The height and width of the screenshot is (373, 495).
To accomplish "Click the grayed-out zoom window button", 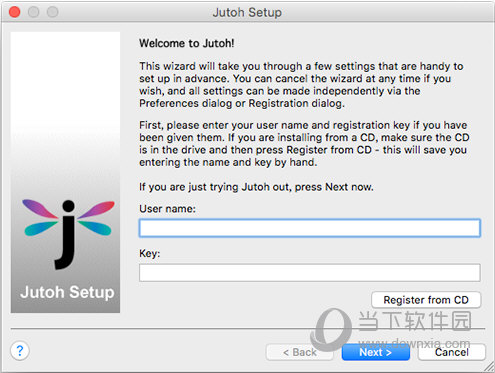I will pyautogui.click(x=52, y=12).
